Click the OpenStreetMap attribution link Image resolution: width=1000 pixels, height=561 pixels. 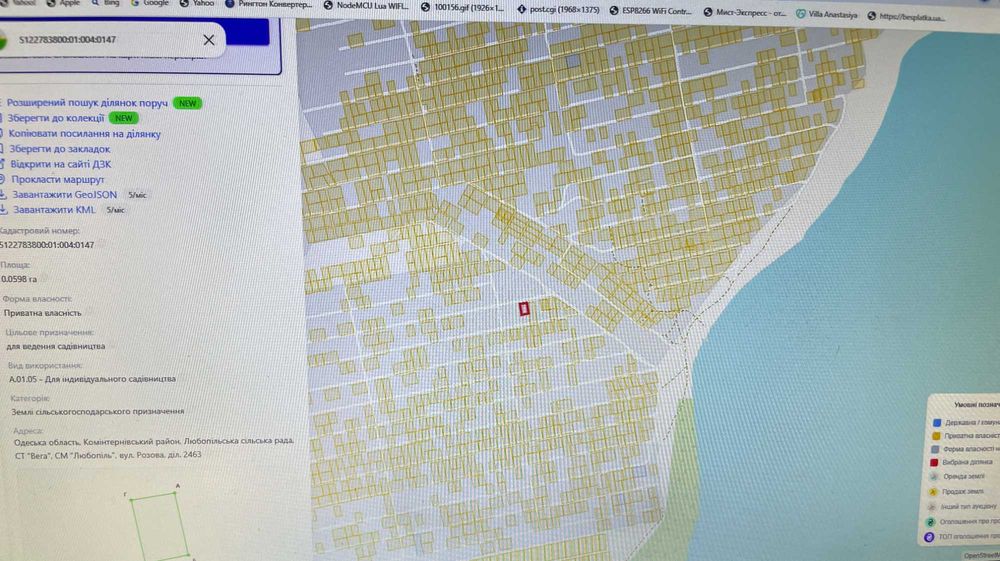982,556
